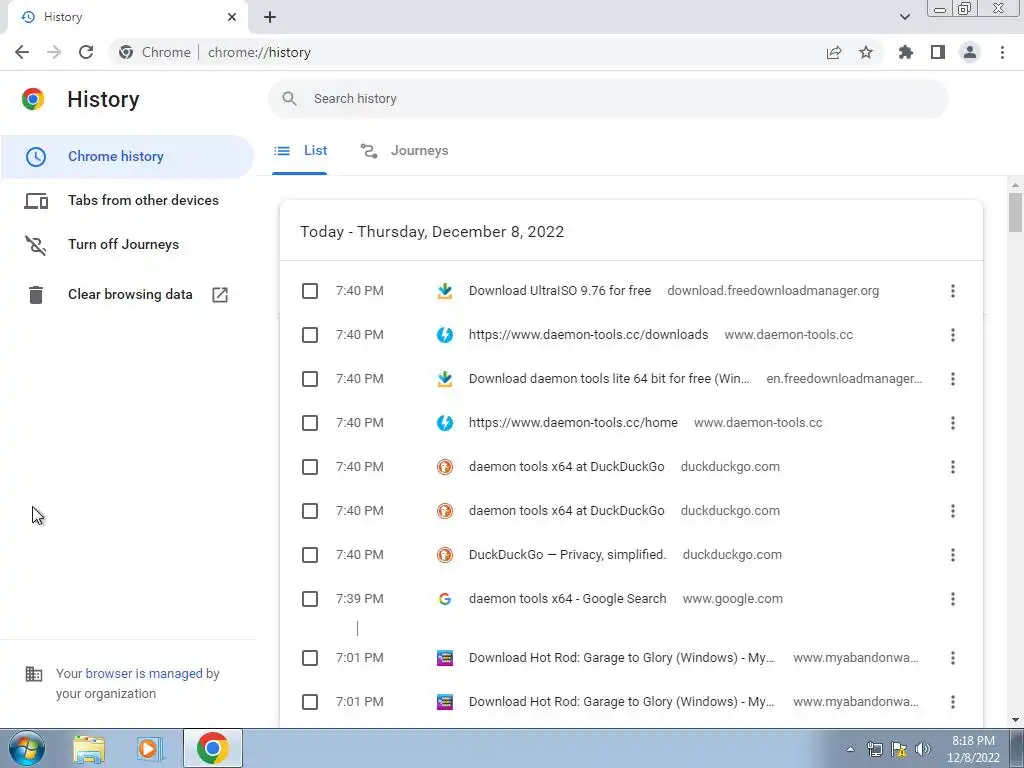The height and width of the screenshot is (768, 1024).
Task: Switch to the List tab
Action: coord(300,151)
